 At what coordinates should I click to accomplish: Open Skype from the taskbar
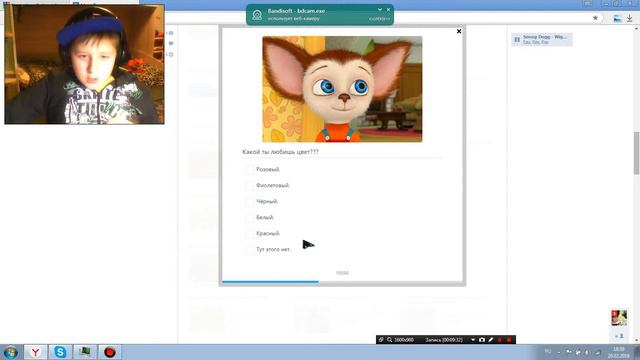tap(60, 352)
